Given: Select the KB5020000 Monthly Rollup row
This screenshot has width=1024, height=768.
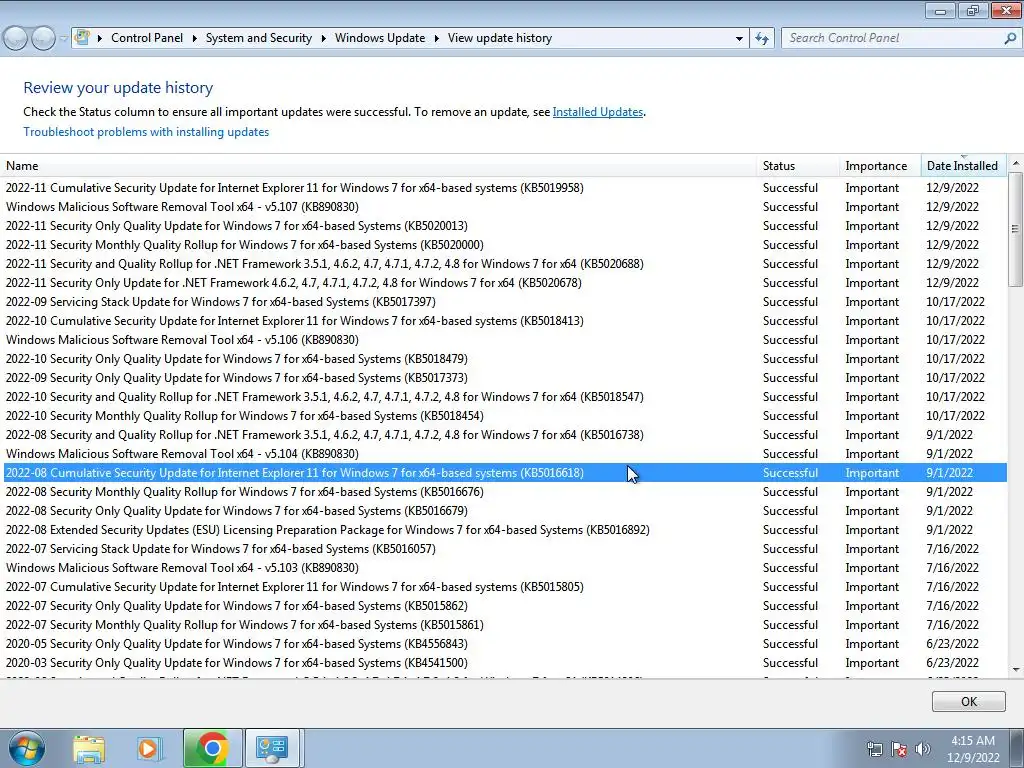Looking at the screenshot, I should (x=505, y=245).
